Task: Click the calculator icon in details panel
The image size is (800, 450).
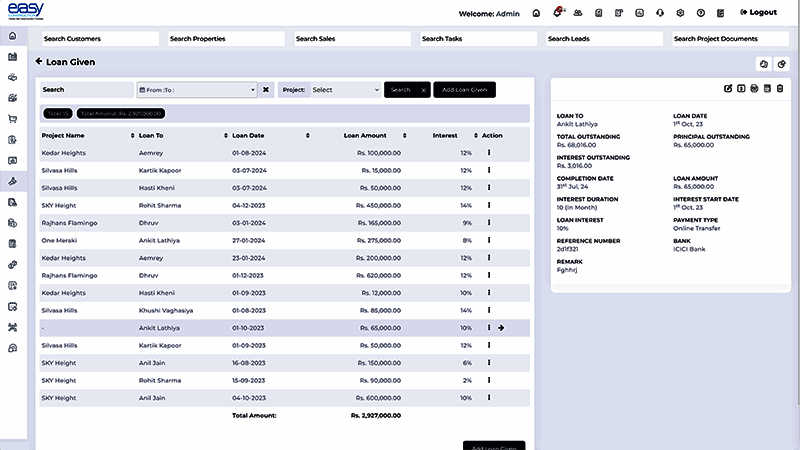Action: click(x=767, y=88)
